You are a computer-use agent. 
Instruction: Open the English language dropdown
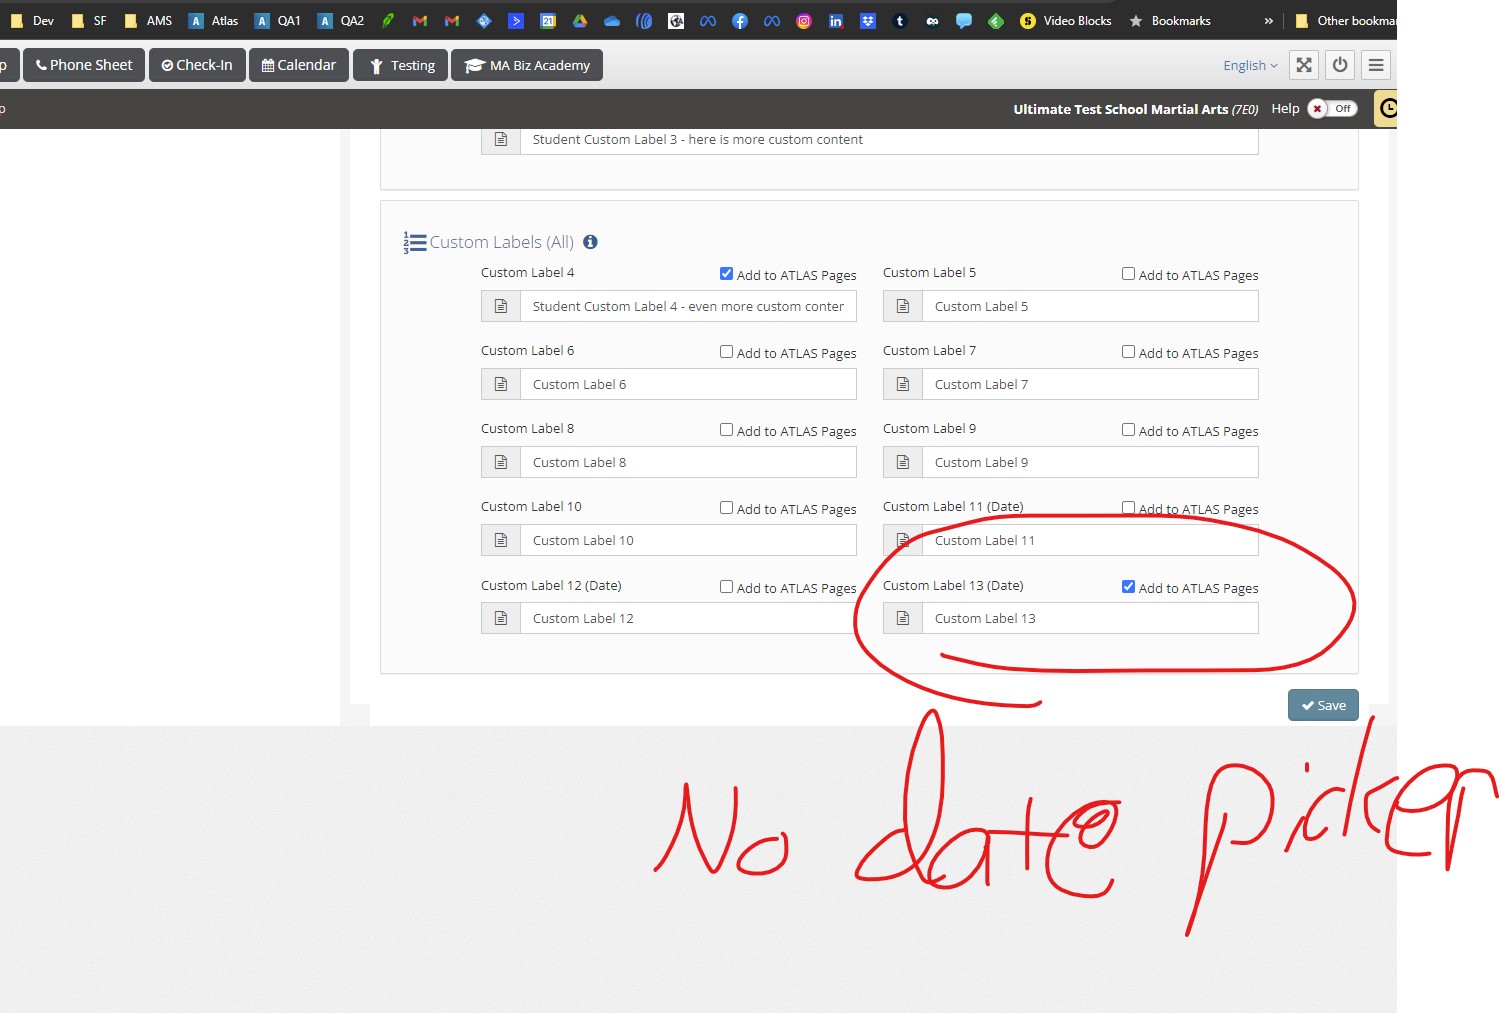[1250, 65]
